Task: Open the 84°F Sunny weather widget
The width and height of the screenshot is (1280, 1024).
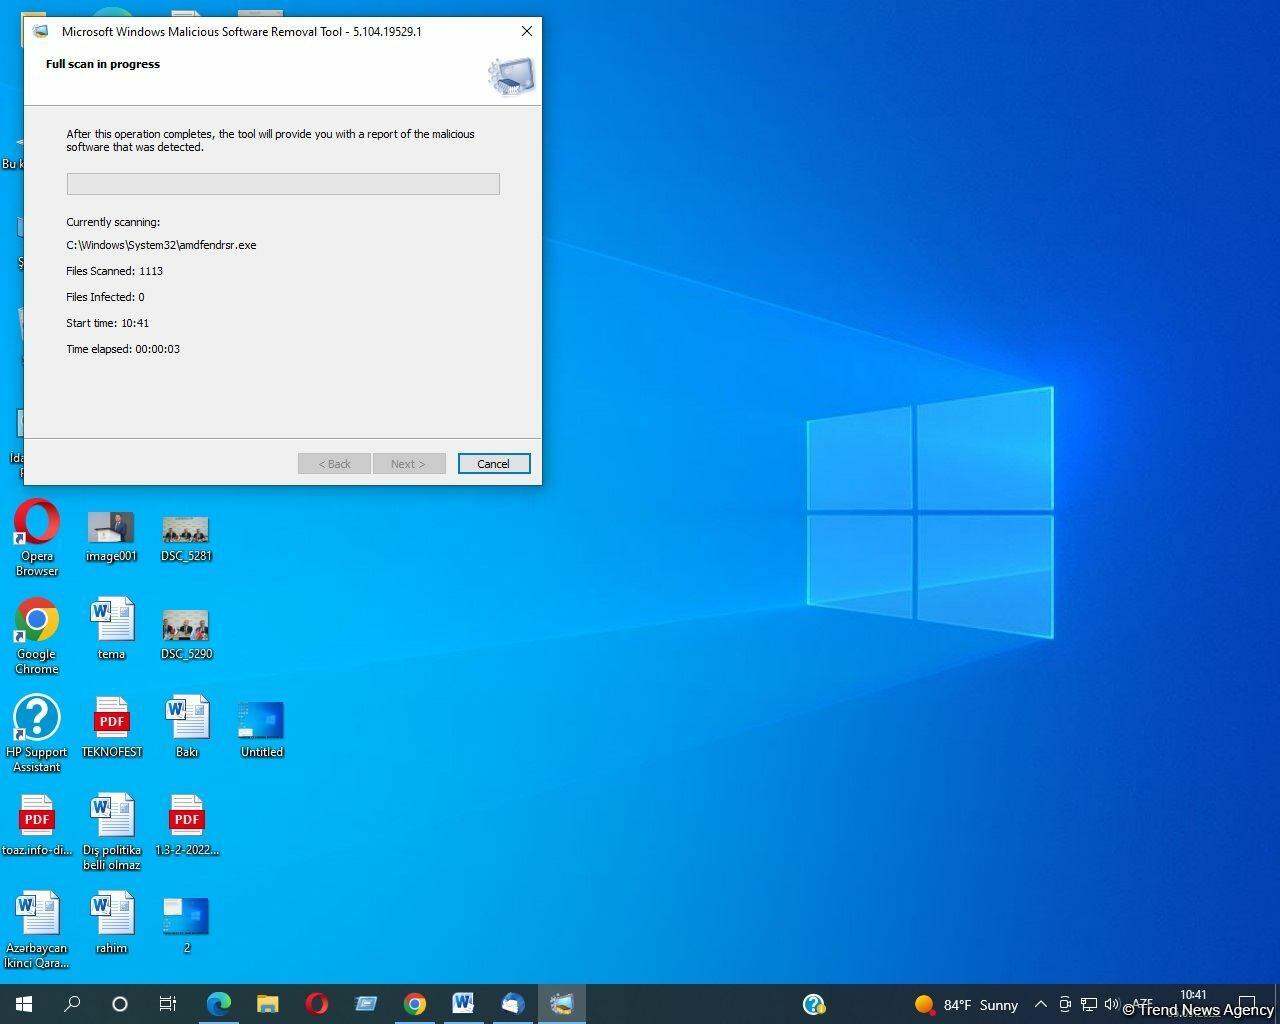Action: (x=966, y=1004)
